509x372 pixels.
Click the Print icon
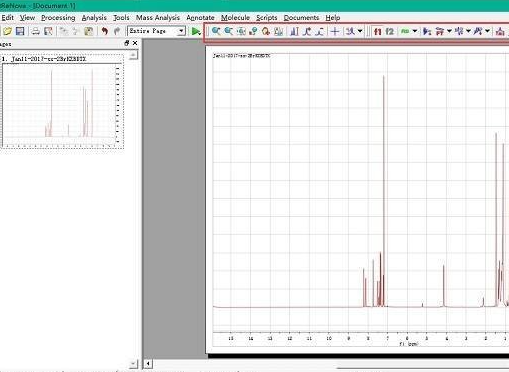point(35,31)
